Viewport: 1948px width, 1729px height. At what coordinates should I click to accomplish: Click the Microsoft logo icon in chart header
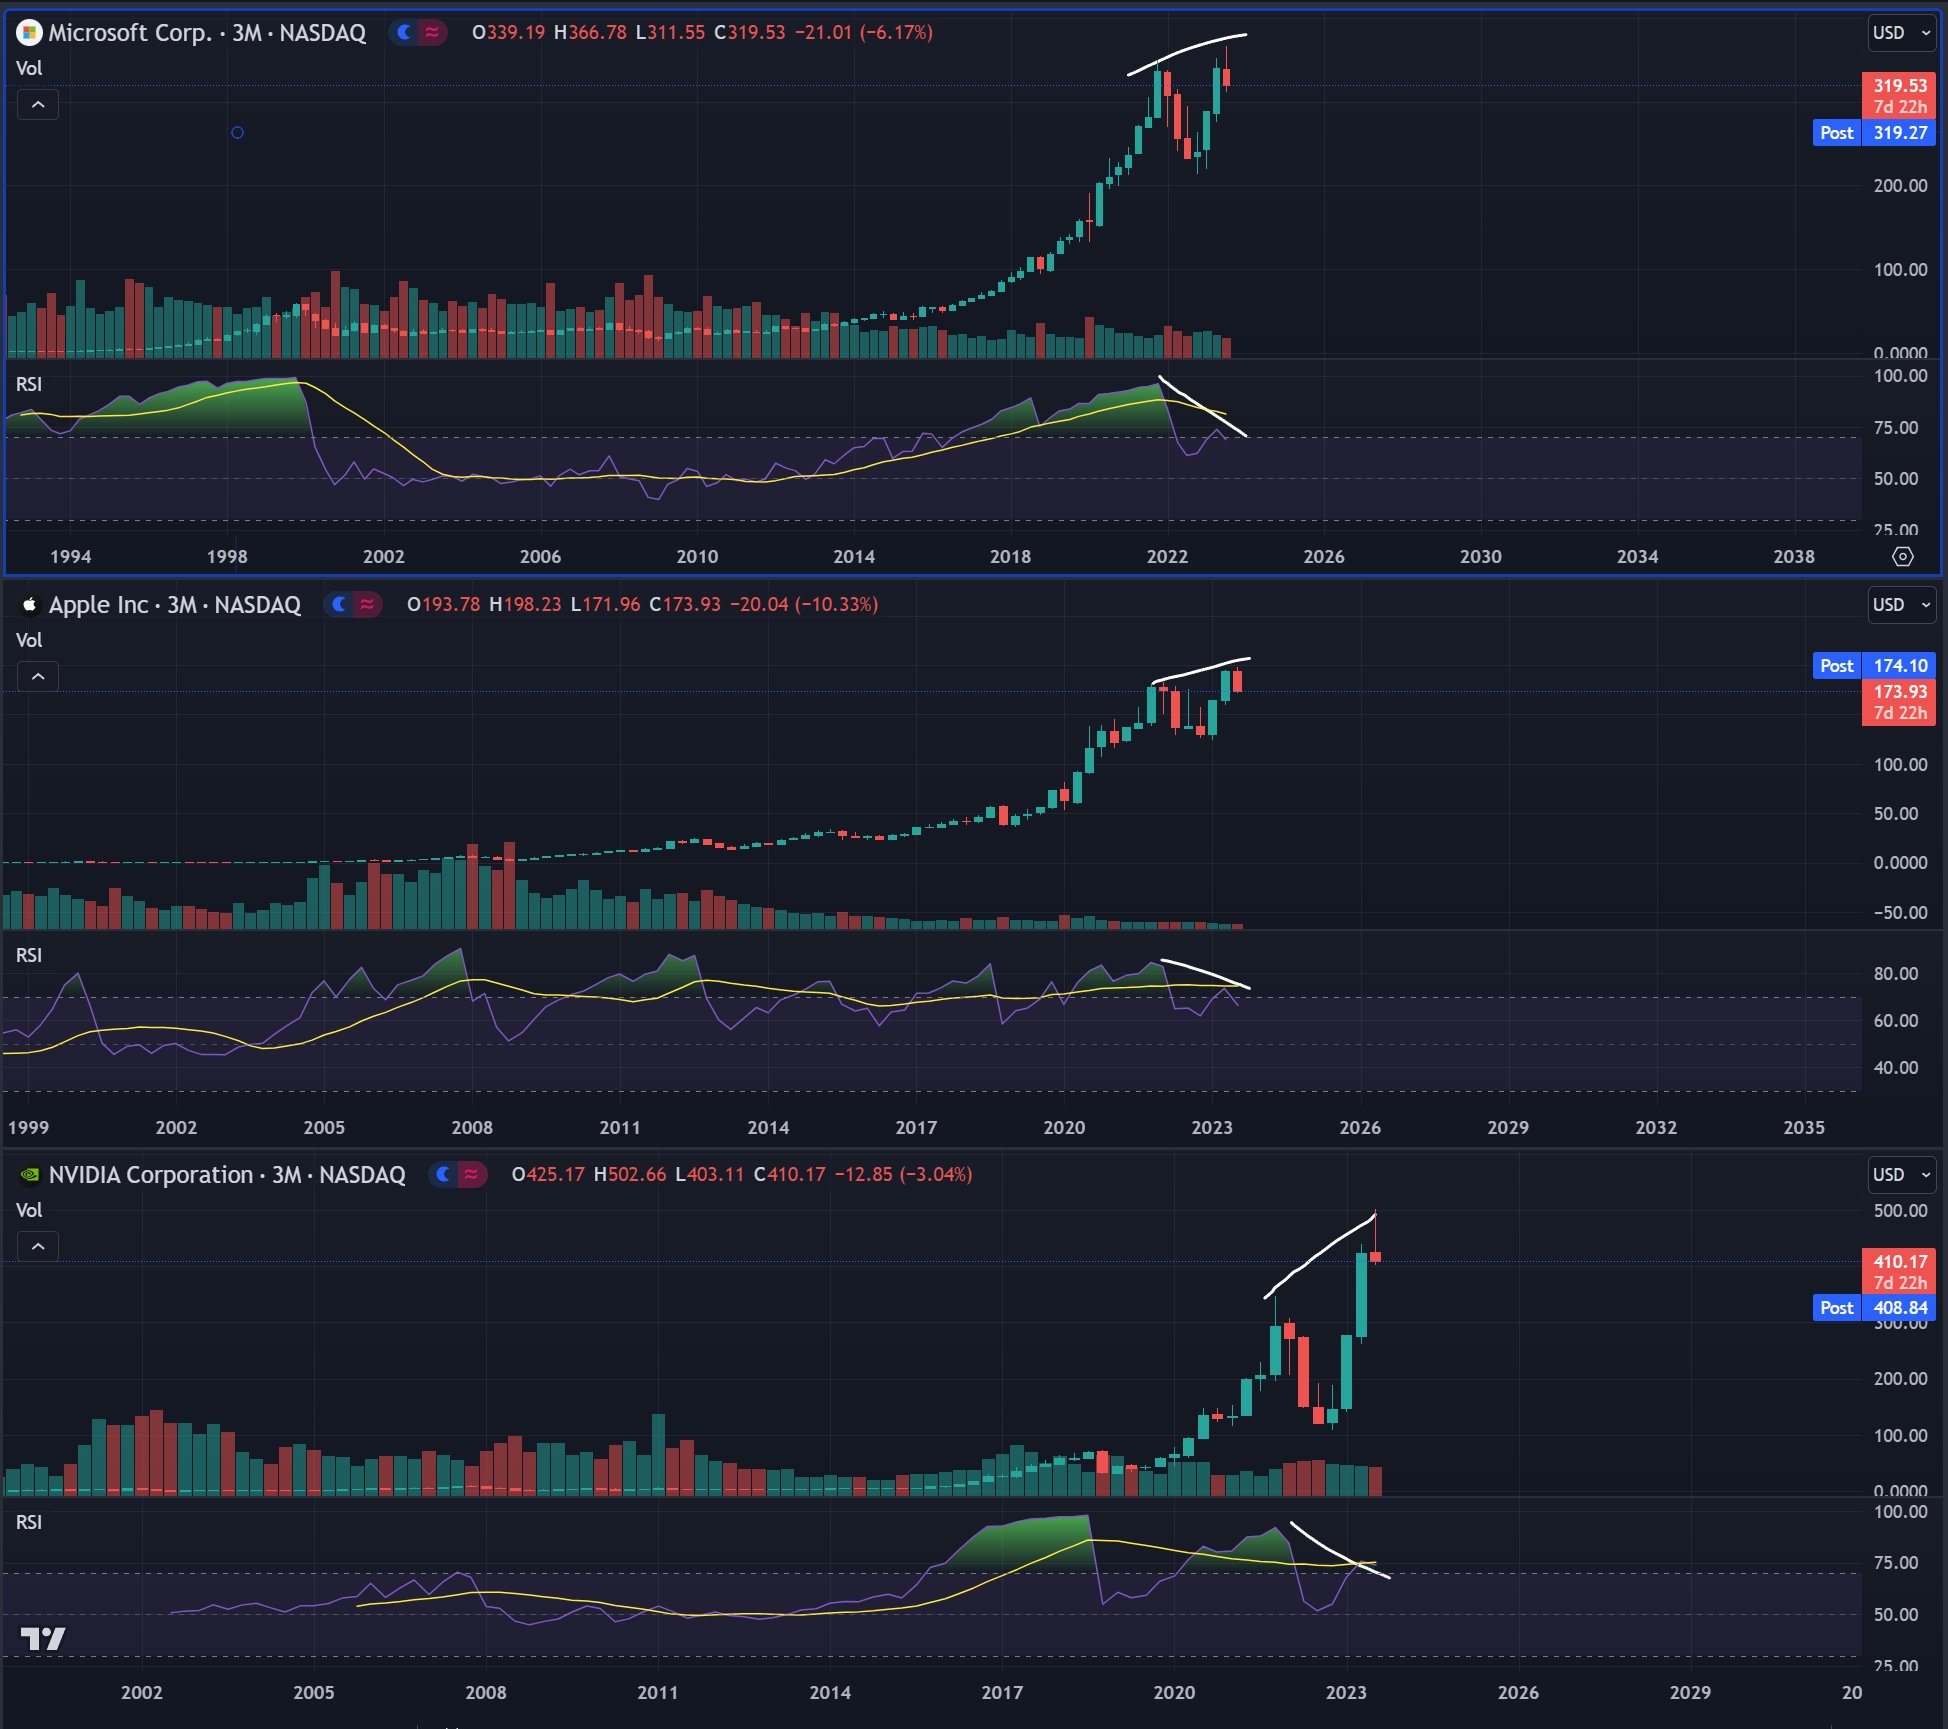pos(30,33)
